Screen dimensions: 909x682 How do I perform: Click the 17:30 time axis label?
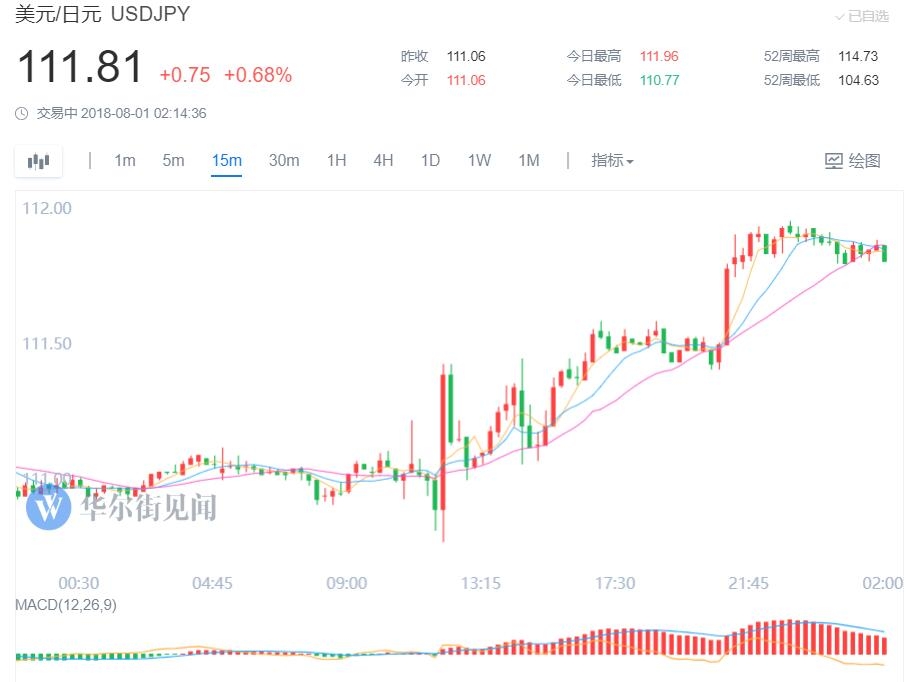pyautogui.click(x=615, y=583)
